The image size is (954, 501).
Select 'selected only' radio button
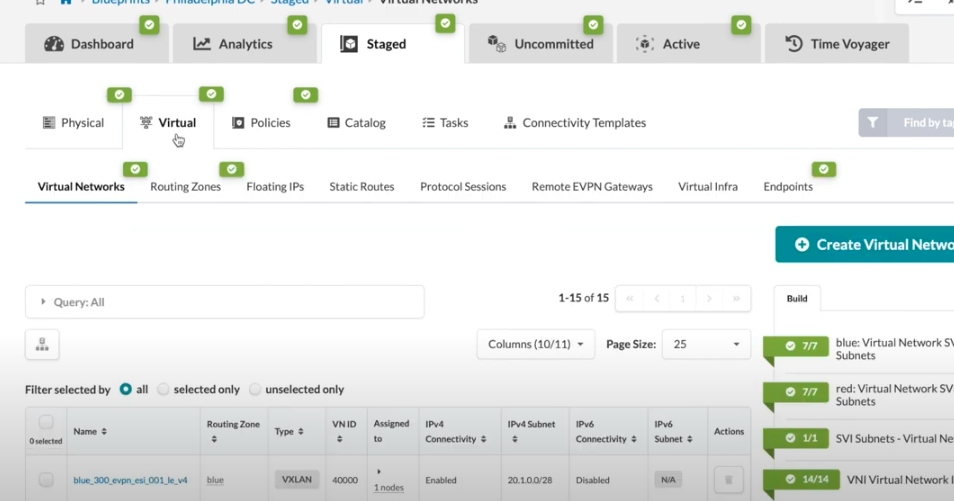point(163,389)
